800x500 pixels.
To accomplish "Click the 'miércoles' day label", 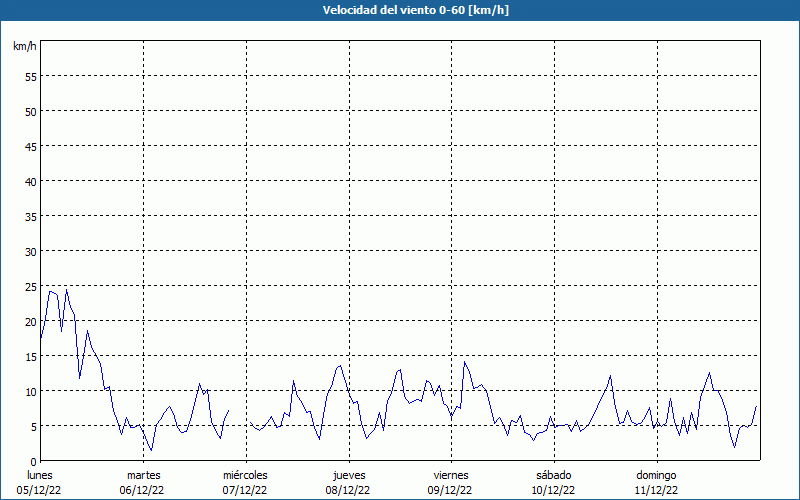I will coord(245,476).
